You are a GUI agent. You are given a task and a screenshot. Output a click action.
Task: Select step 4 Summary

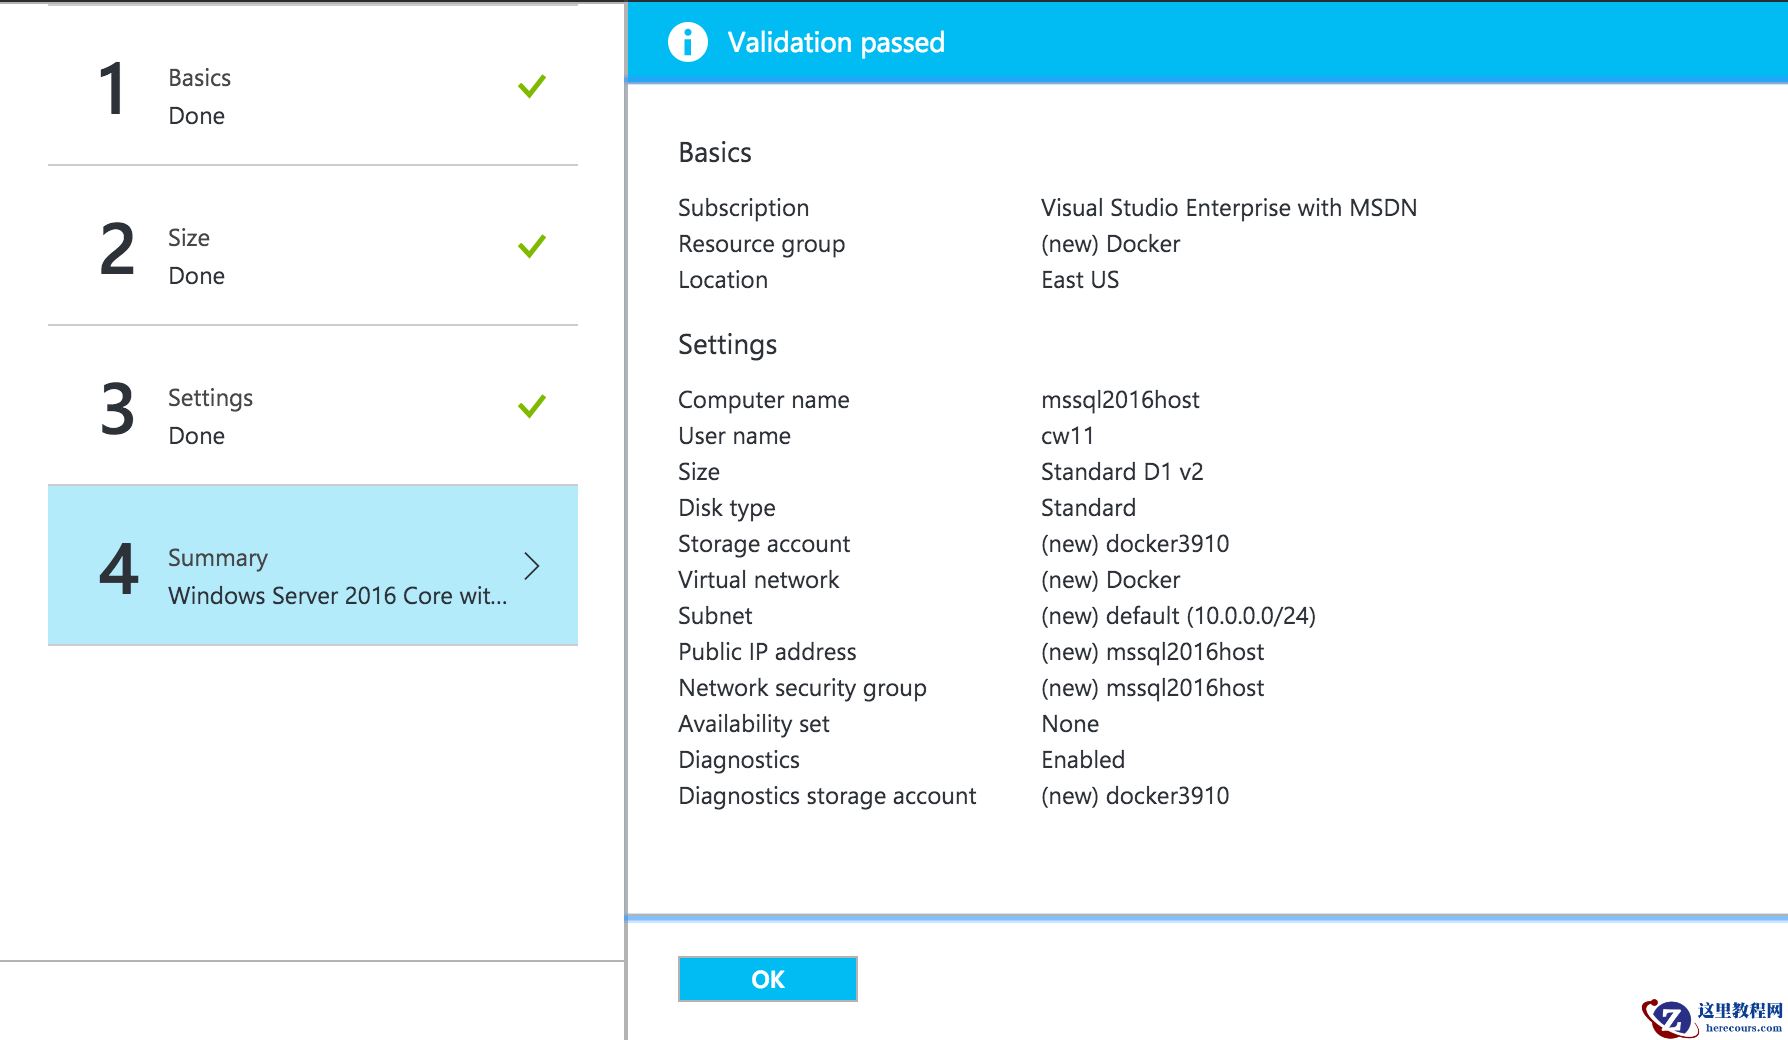[313, 566]
